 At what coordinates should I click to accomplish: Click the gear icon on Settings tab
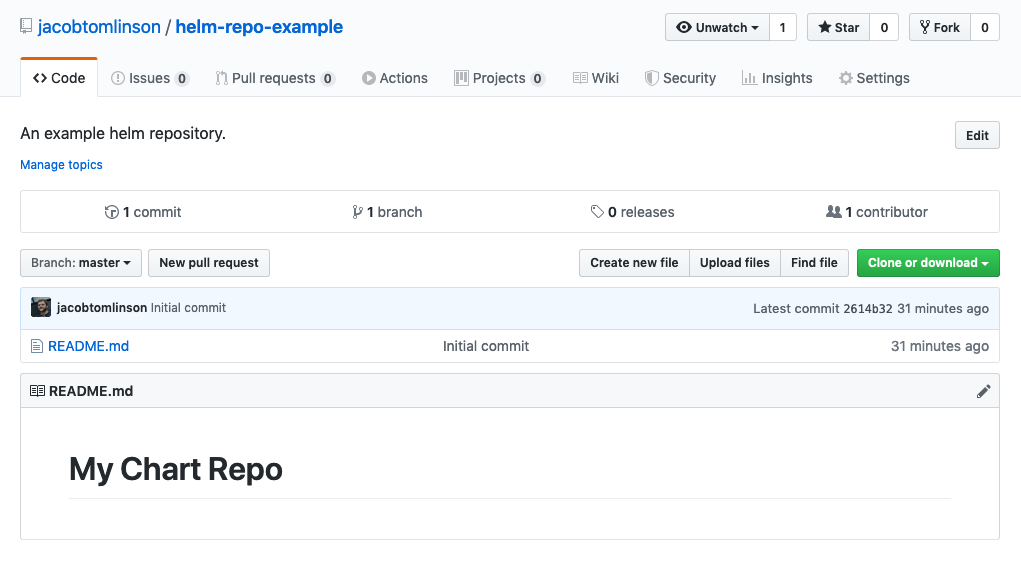coord(845,78)
